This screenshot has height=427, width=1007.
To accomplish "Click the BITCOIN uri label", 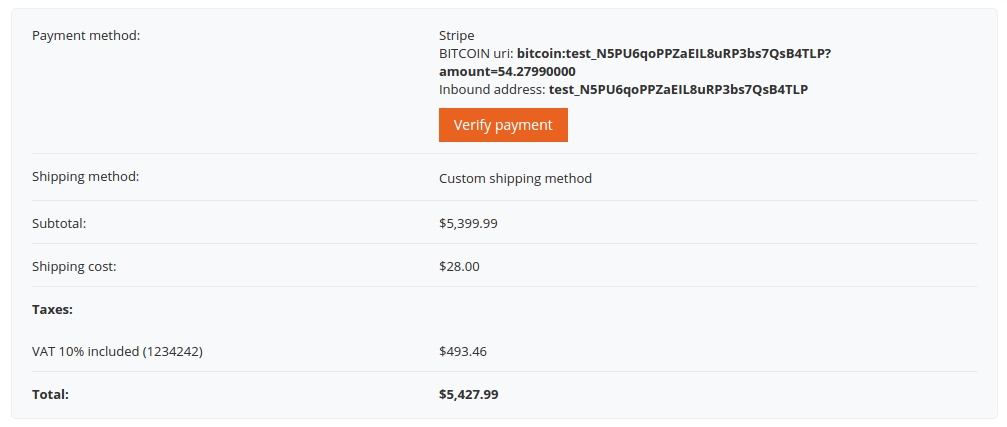I will 476,53.
